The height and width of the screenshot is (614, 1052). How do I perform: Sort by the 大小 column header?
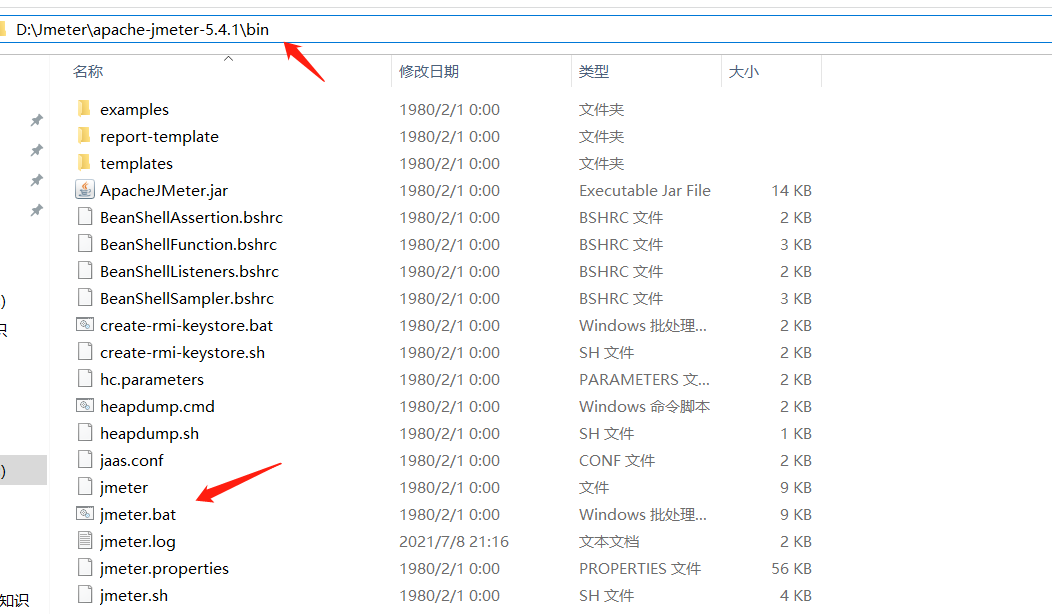(x=743, y=72)
